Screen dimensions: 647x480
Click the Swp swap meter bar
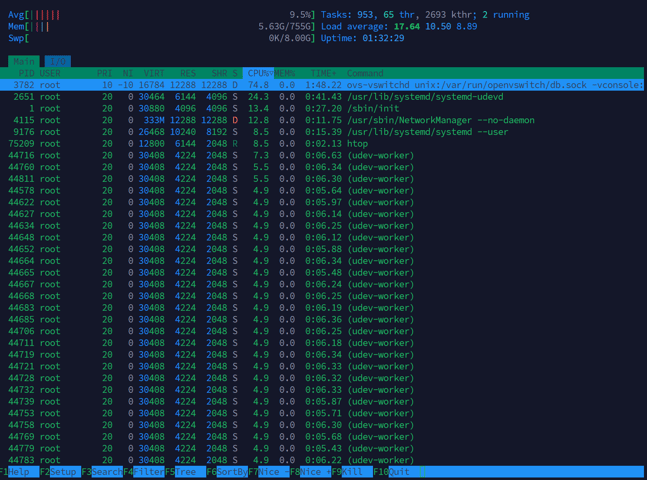point(161,38)
